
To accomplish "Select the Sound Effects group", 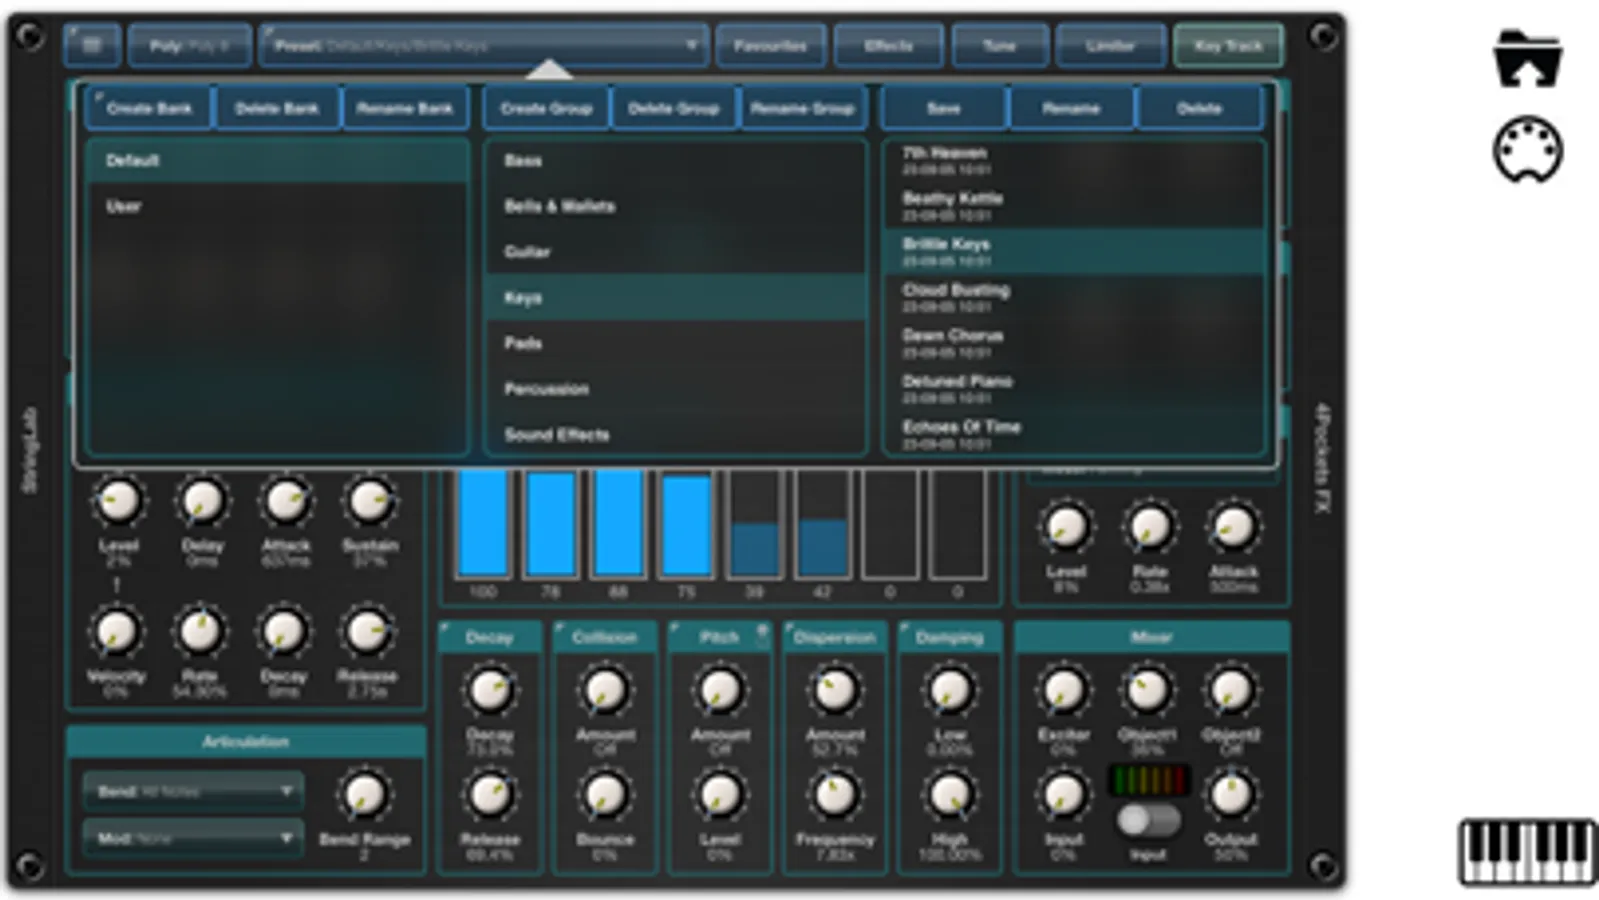I will (675, 435).
